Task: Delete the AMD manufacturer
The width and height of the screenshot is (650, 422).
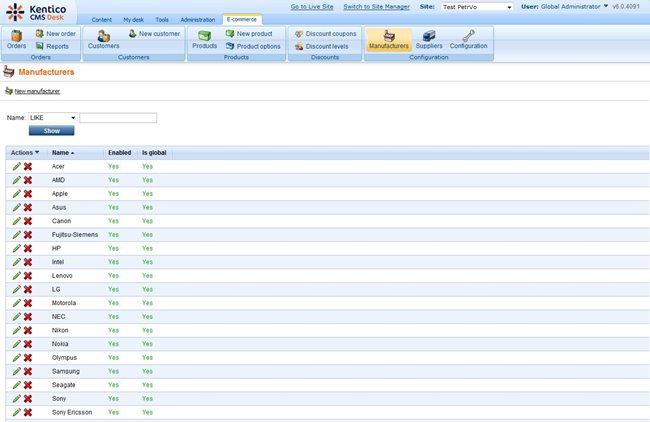Action: 28,180
